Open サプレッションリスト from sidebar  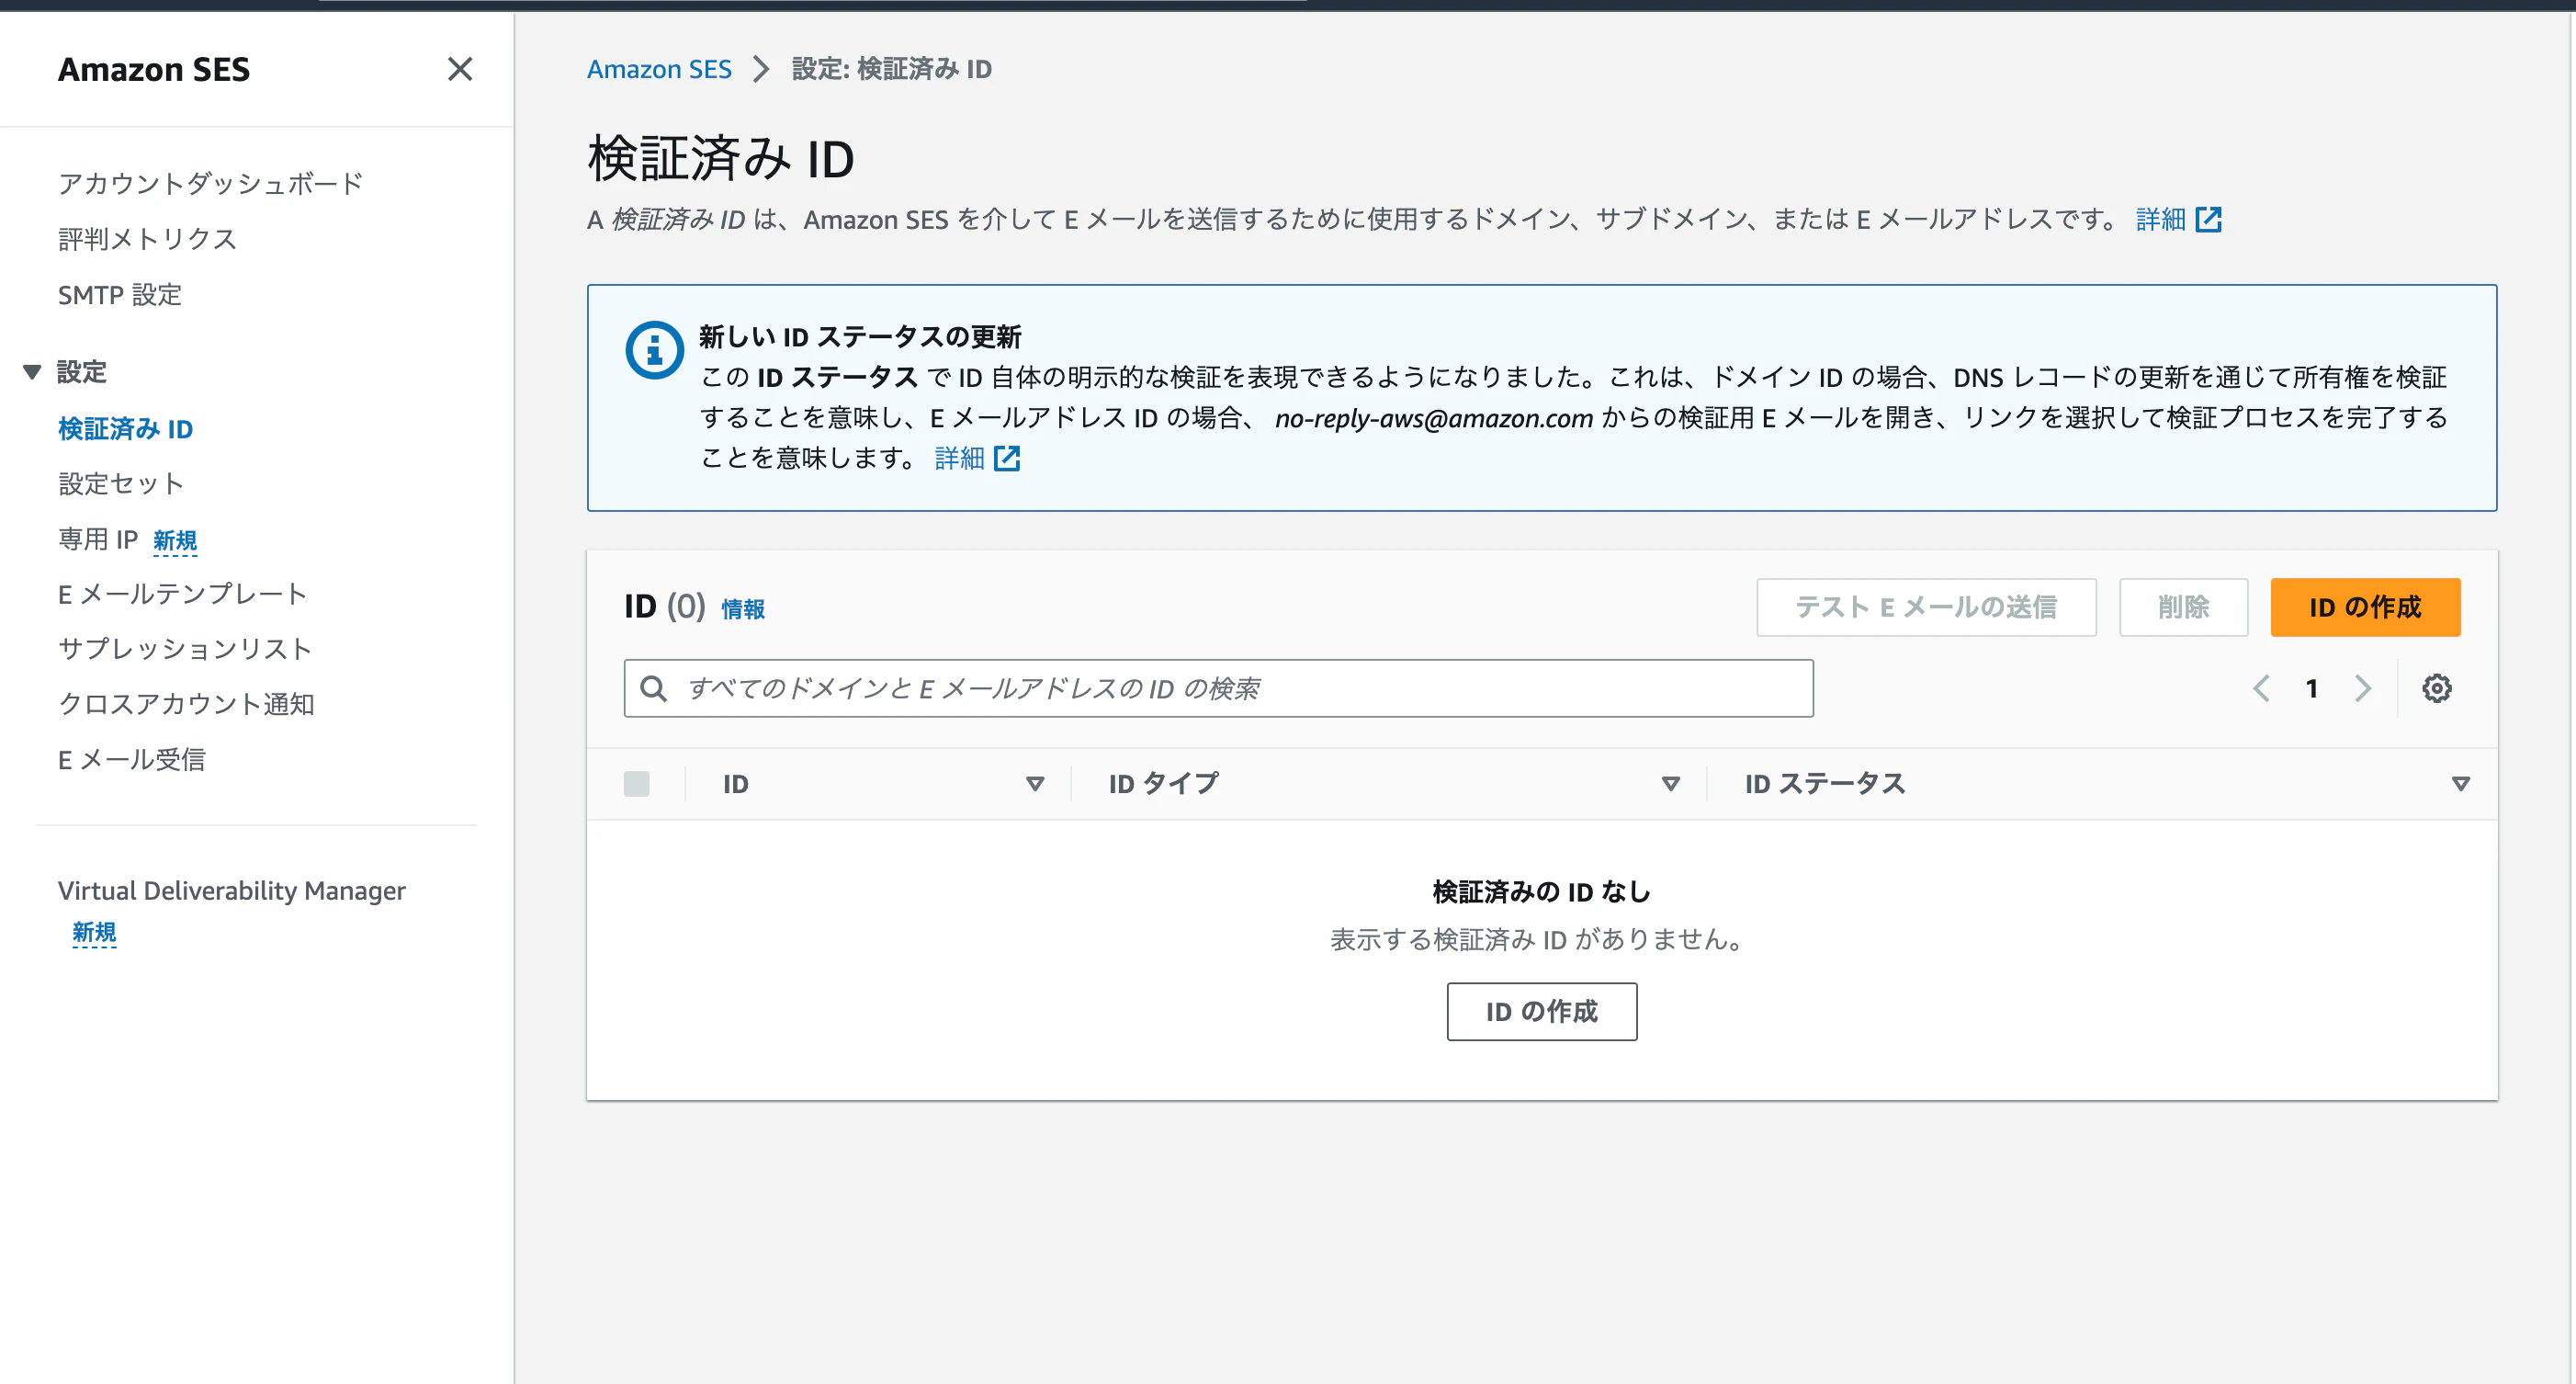coord(185,648)
